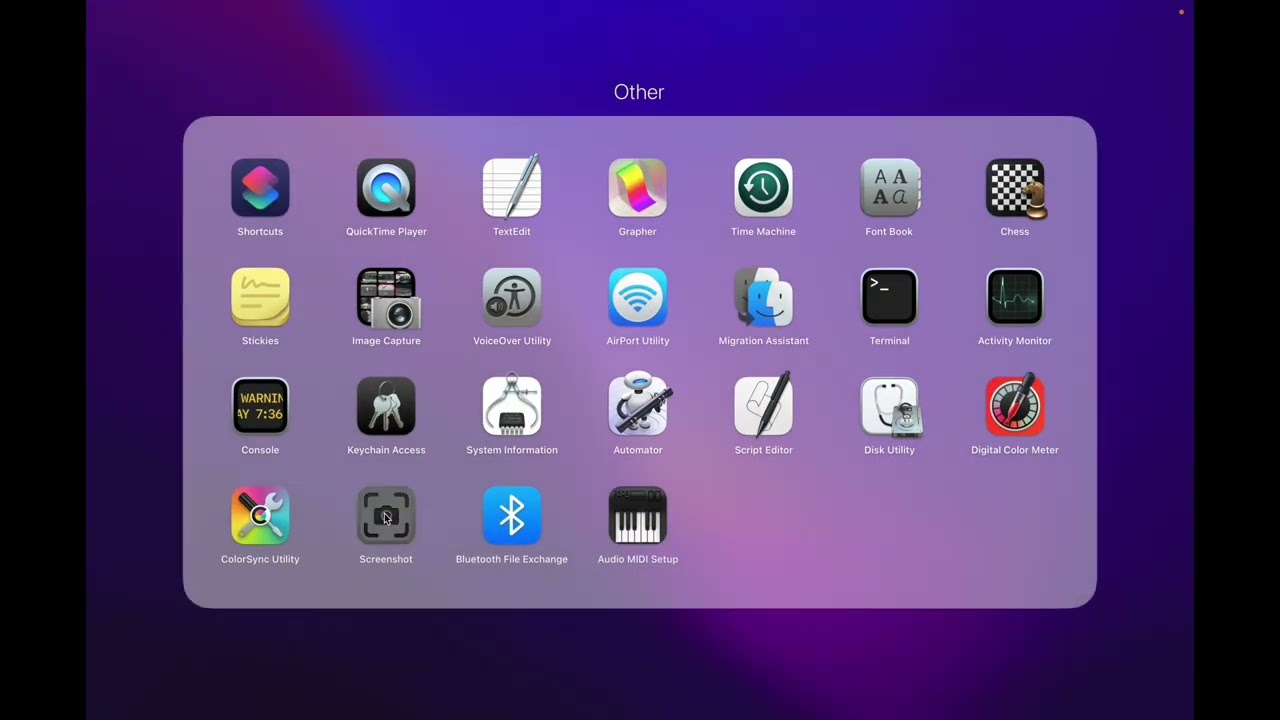Image resolution: width=1280 pixels, height=720 pixels.
Task: Launch Migration Assistant
Action: pyautogui.click(x=763, y=297)
